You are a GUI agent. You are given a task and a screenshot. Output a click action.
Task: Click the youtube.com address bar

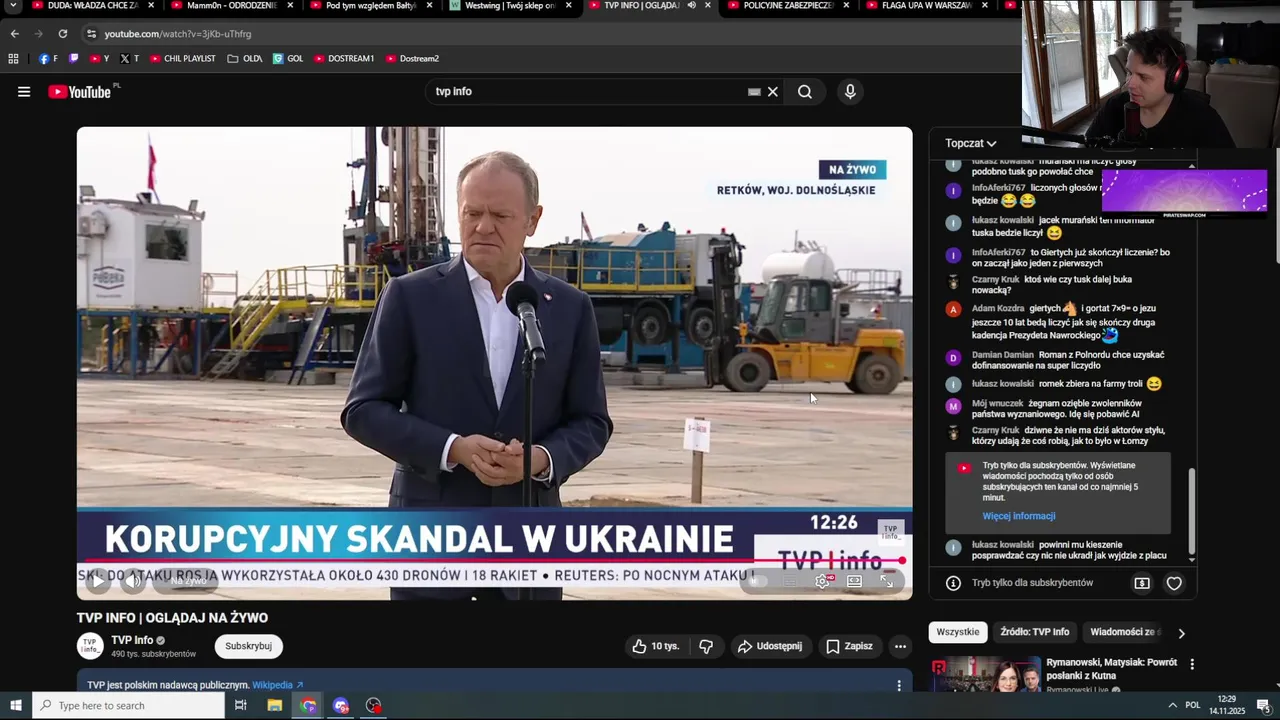(x=550, y=33)
